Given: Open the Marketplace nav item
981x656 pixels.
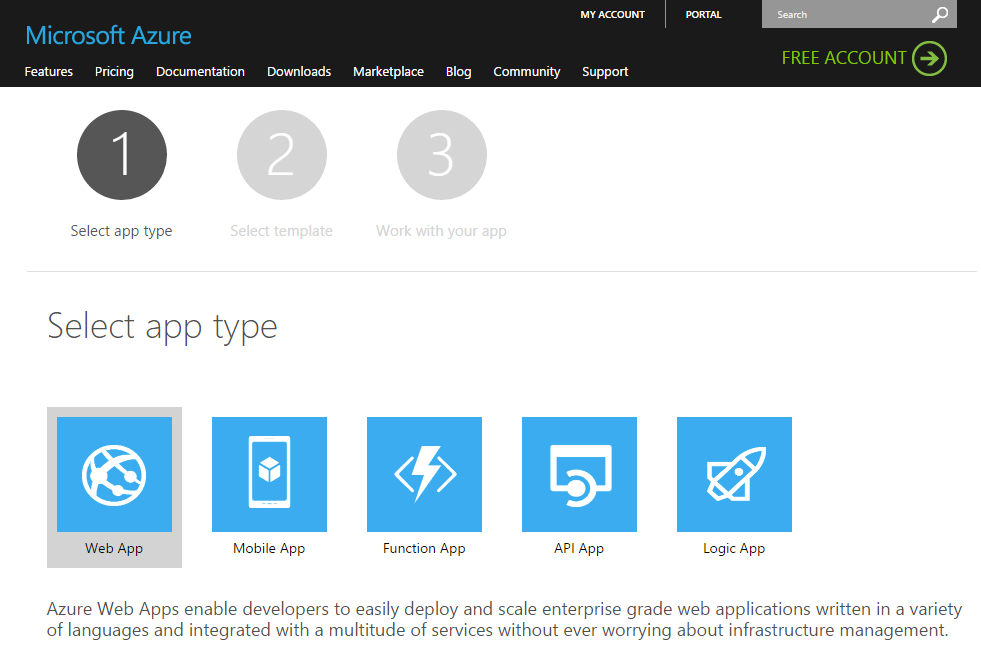Looking at the screenshot, I should tap(389, 72).
